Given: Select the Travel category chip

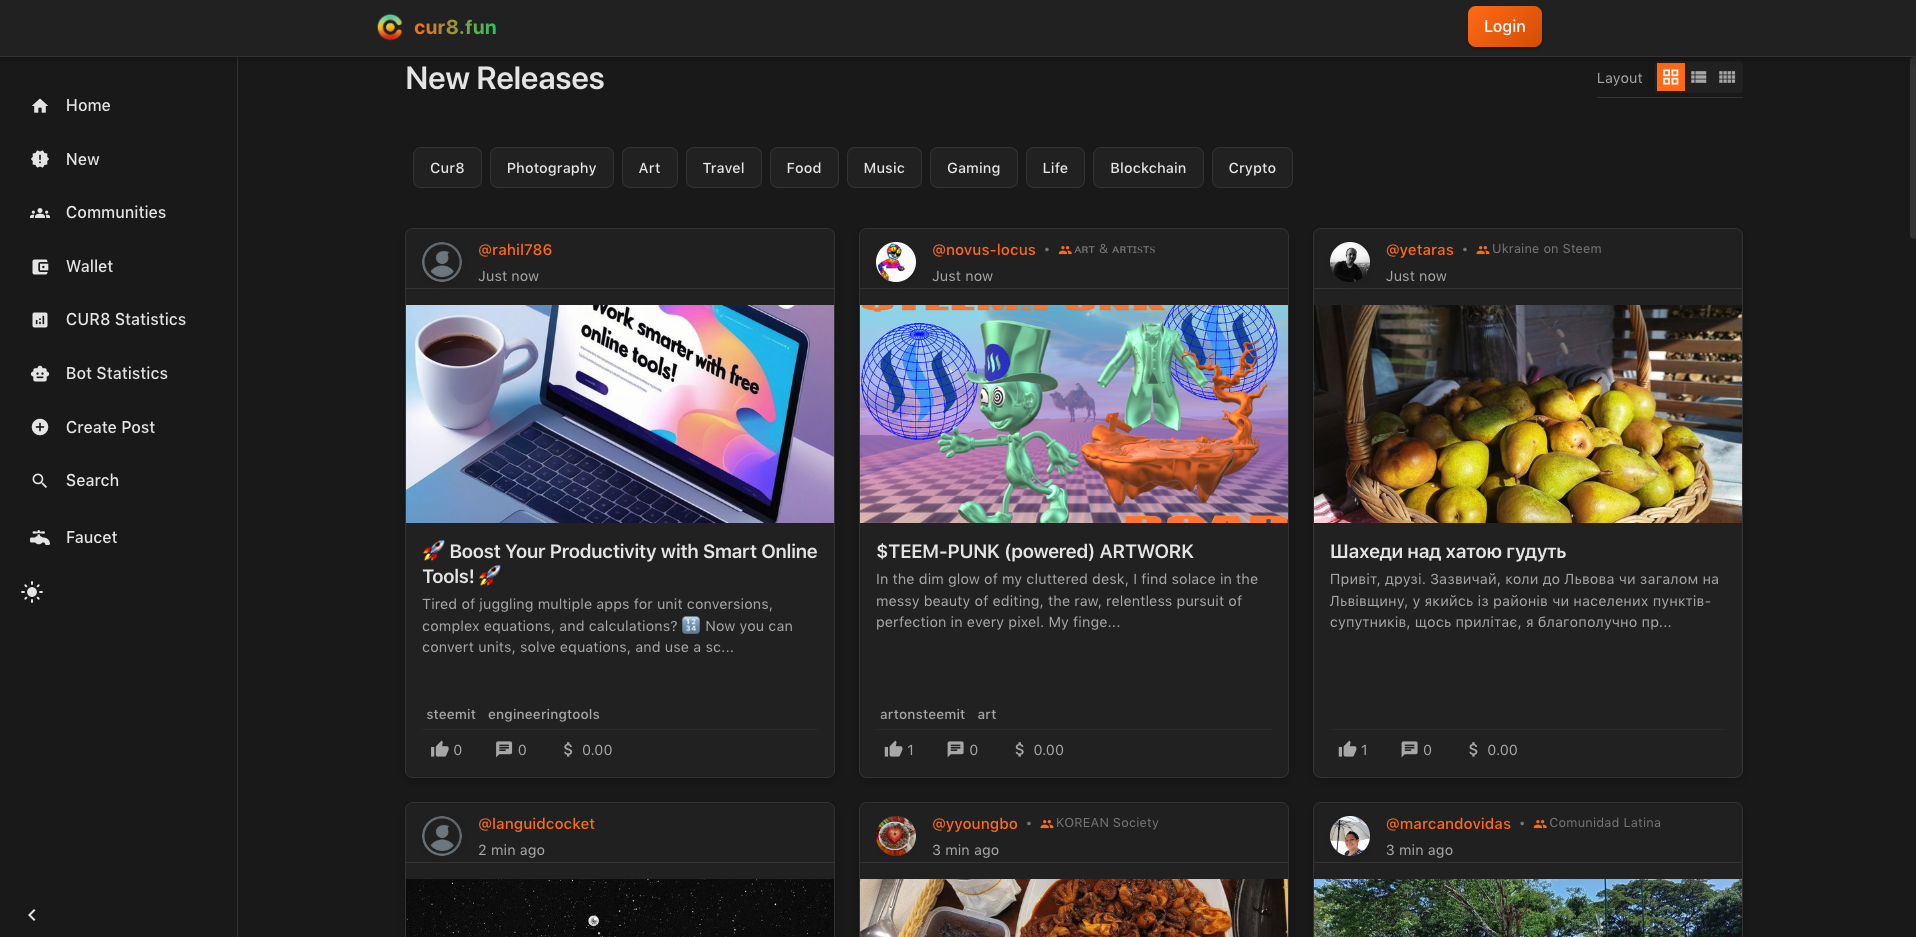Looking at the screenshot, I should 723,168.
